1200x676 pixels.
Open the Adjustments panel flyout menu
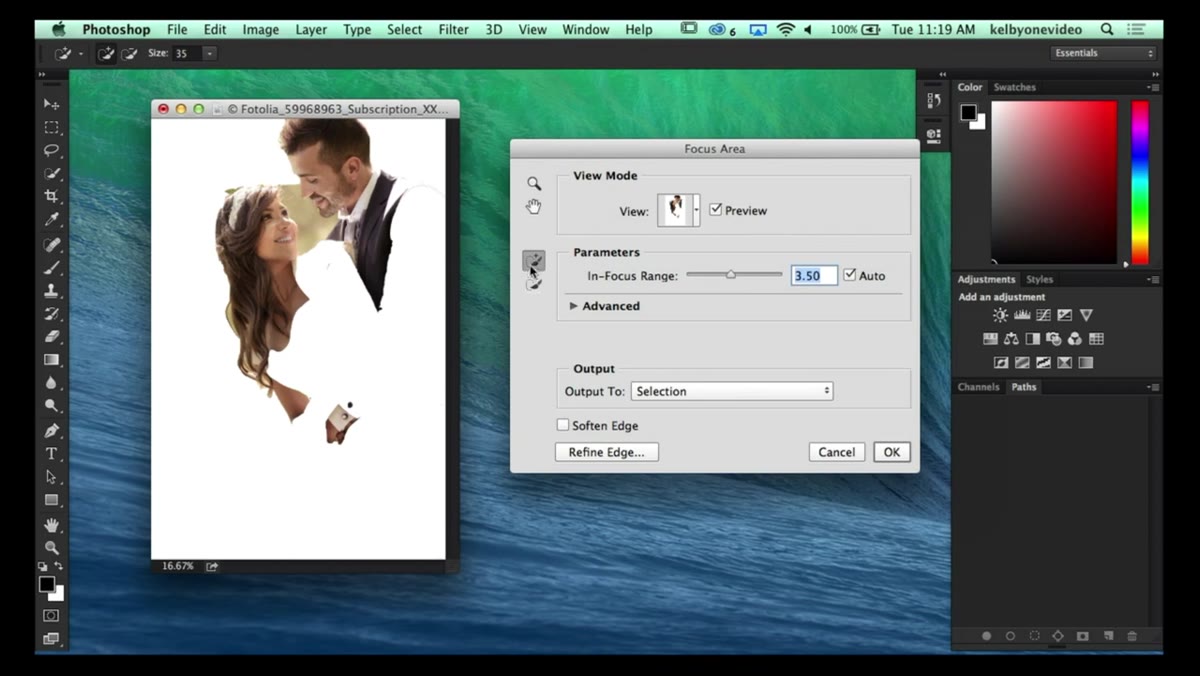(1153, 279)
